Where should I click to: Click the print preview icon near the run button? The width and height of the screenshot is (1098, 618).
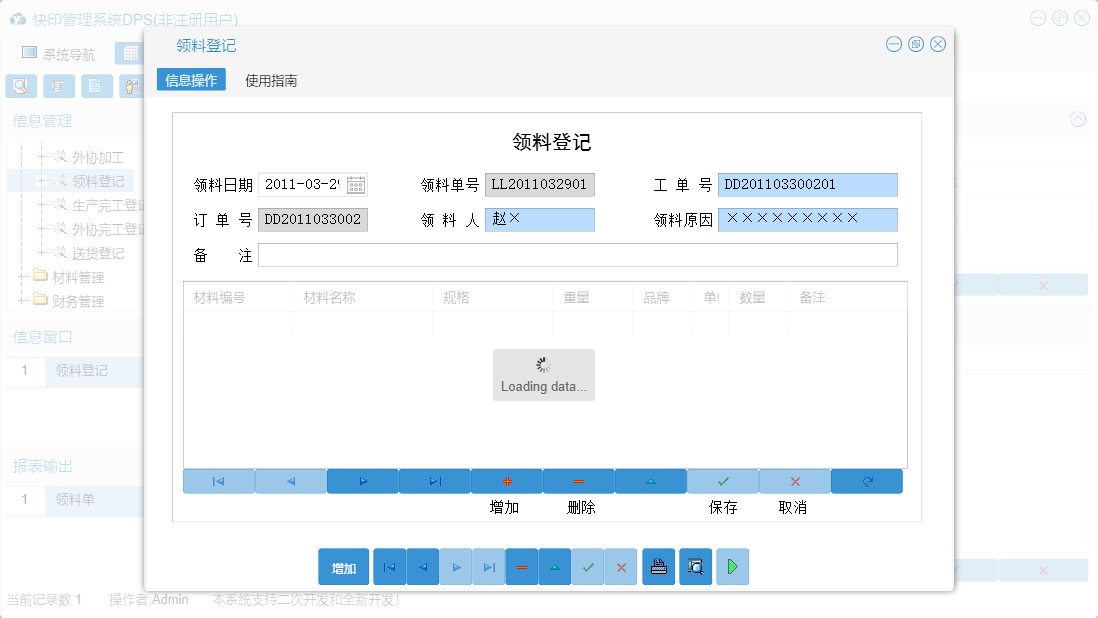[695, 567]
